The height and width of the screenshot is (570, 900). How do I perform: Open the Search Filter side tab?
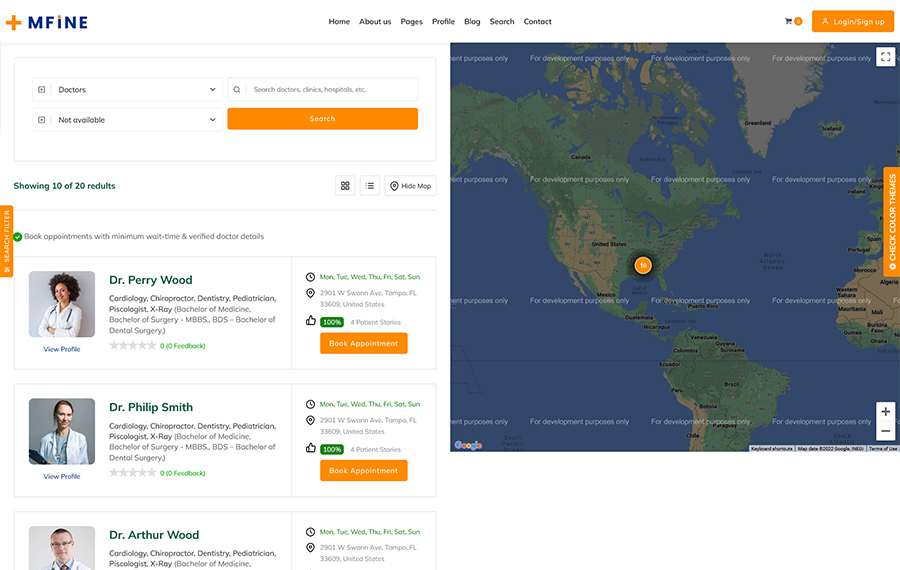tap(6, 241)
